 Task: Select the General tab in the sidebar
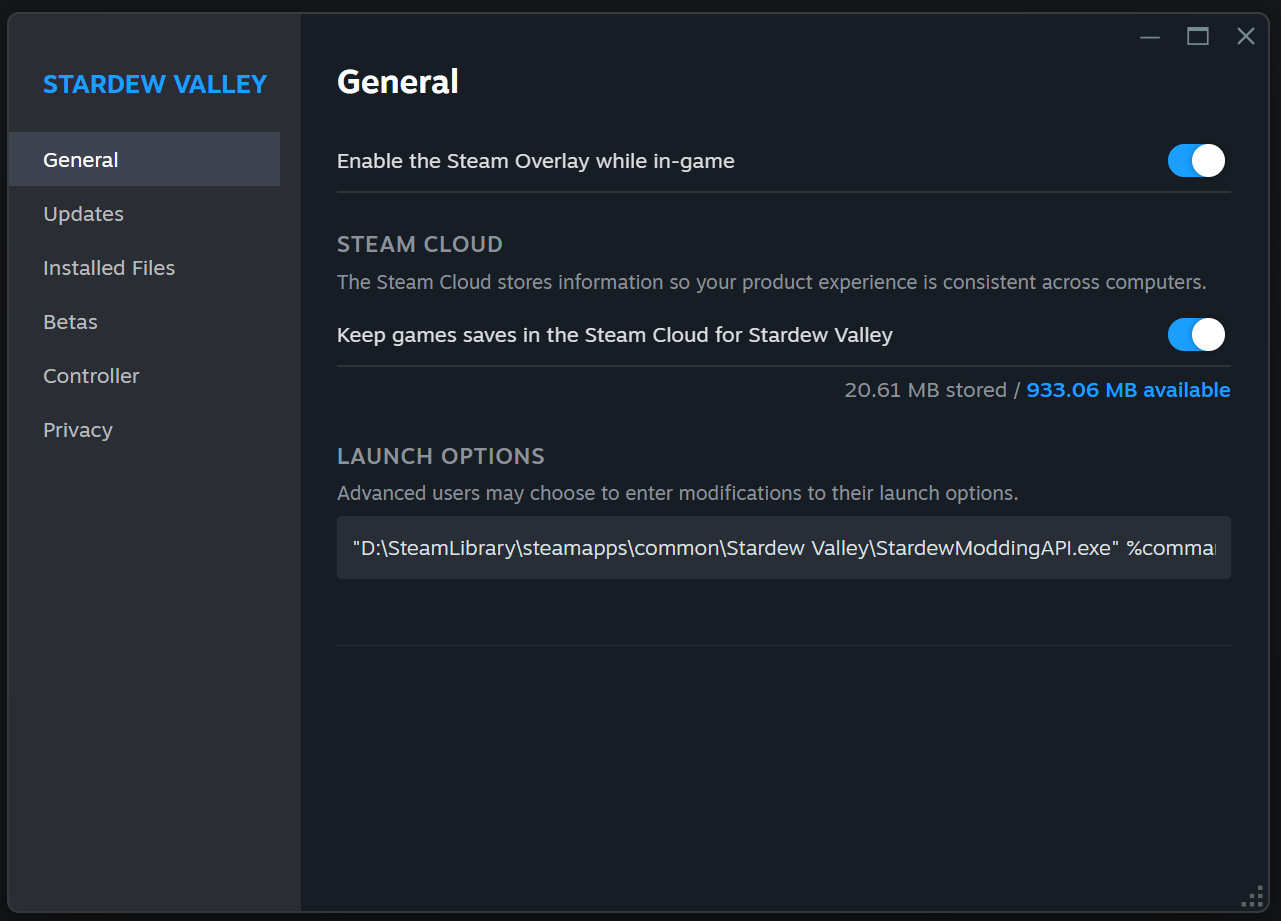tap(80, 159)
